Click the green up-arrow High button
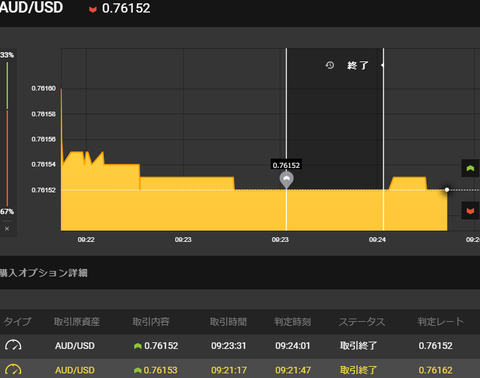The image size is (480, 378). [x=470, y=168]
